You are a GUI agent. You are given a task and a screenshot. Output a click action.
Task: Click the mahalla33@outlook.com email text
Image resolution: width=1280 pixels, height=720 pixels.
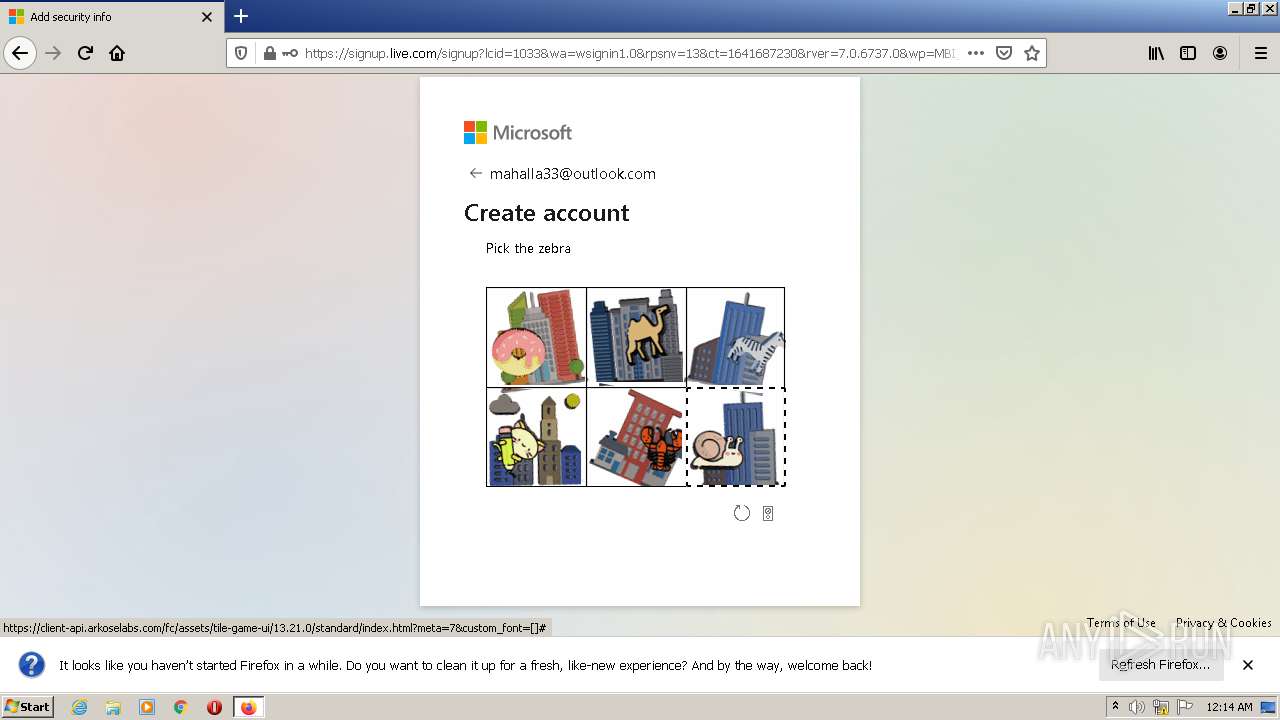[573, 173]
